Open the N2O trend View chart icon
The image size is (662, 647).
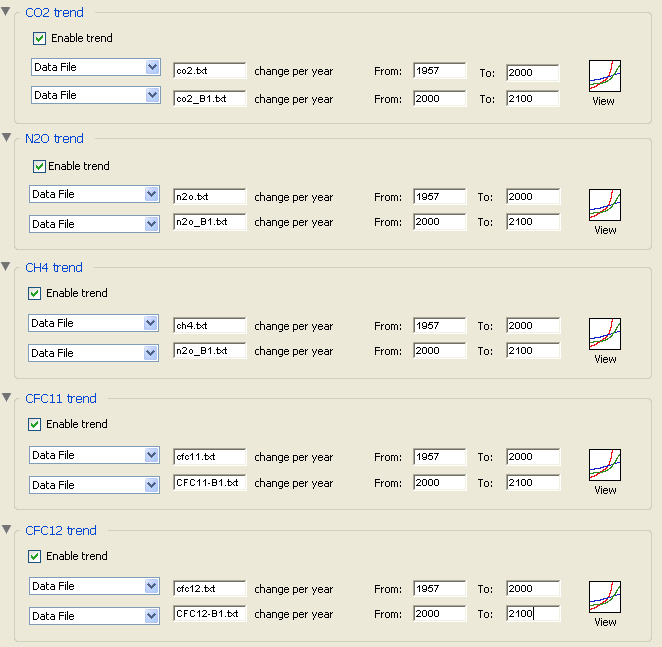click(x=604, y=205)
